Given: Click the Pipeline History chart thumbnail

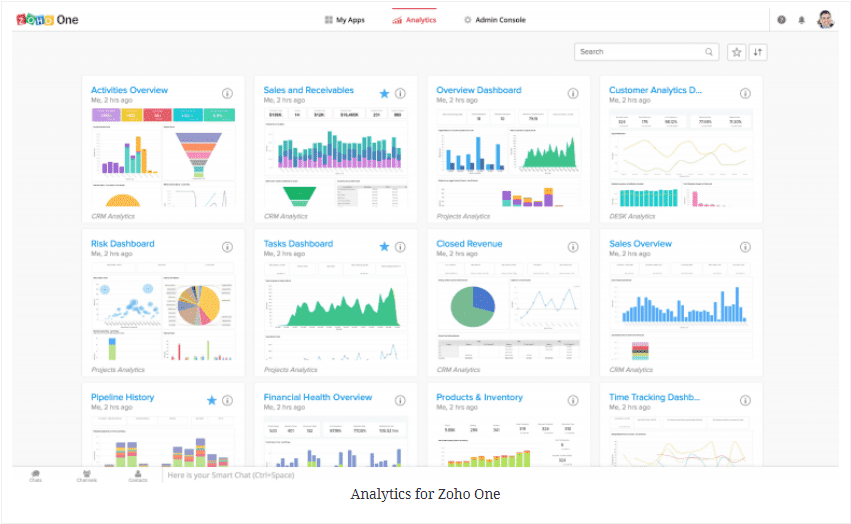Looking at the screenshot, I should tap(163, 441).
